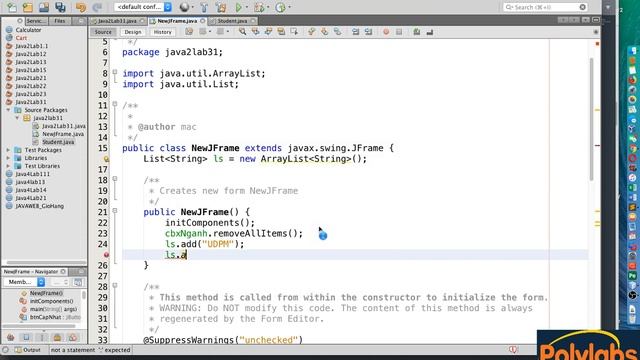The image size is (640, 360).
Task: Toggle breakpoint at line 25 error marker
Action: coord(106,255)
